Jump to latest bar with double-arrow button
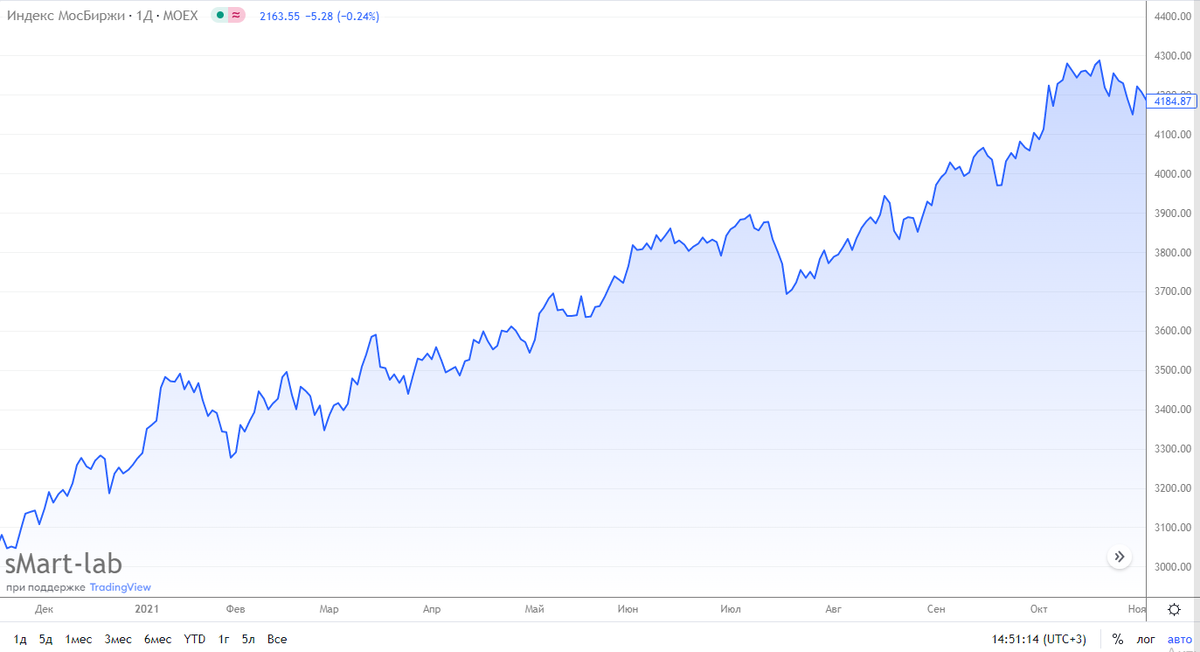 (1119, 557)
